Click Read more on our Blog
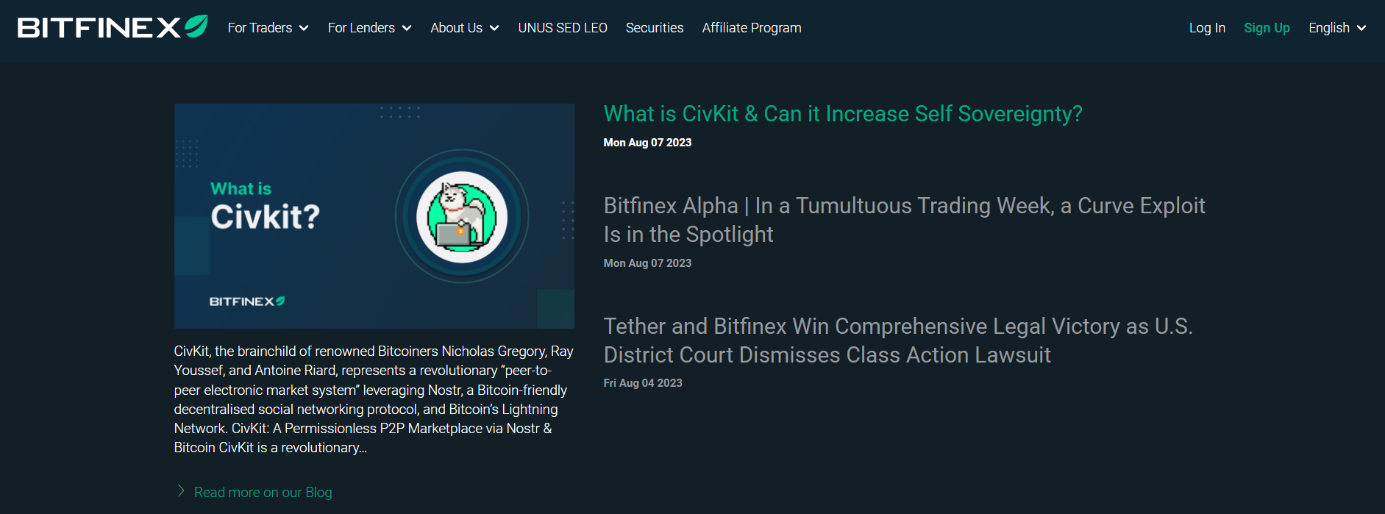Screen dimensions: 1385x514 click(262, 492)
